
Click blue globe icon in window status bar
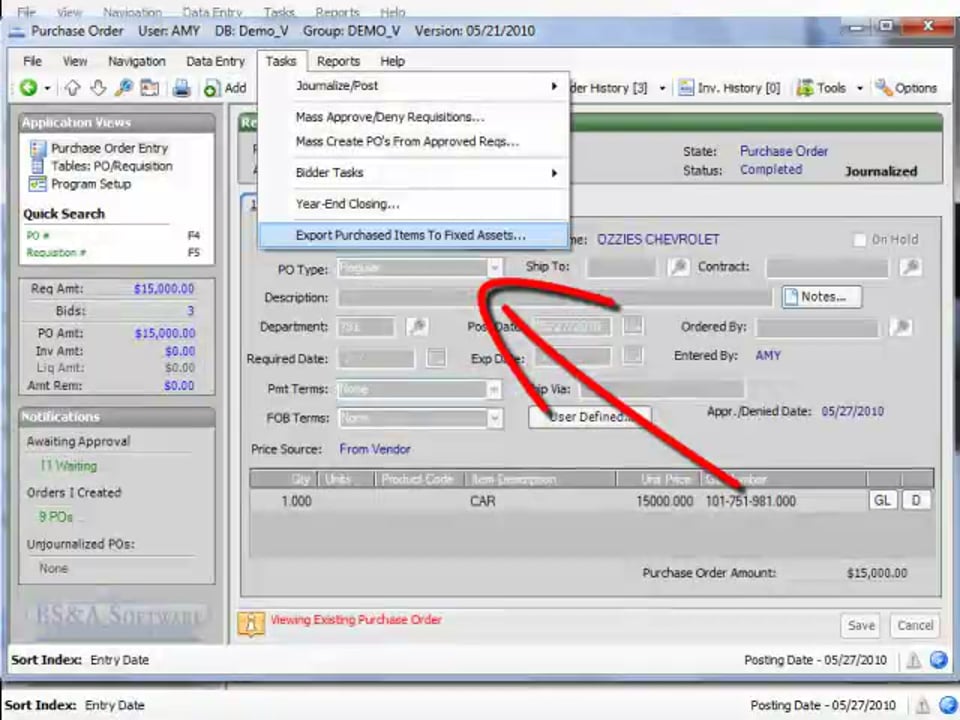click(x=939, y=659)
